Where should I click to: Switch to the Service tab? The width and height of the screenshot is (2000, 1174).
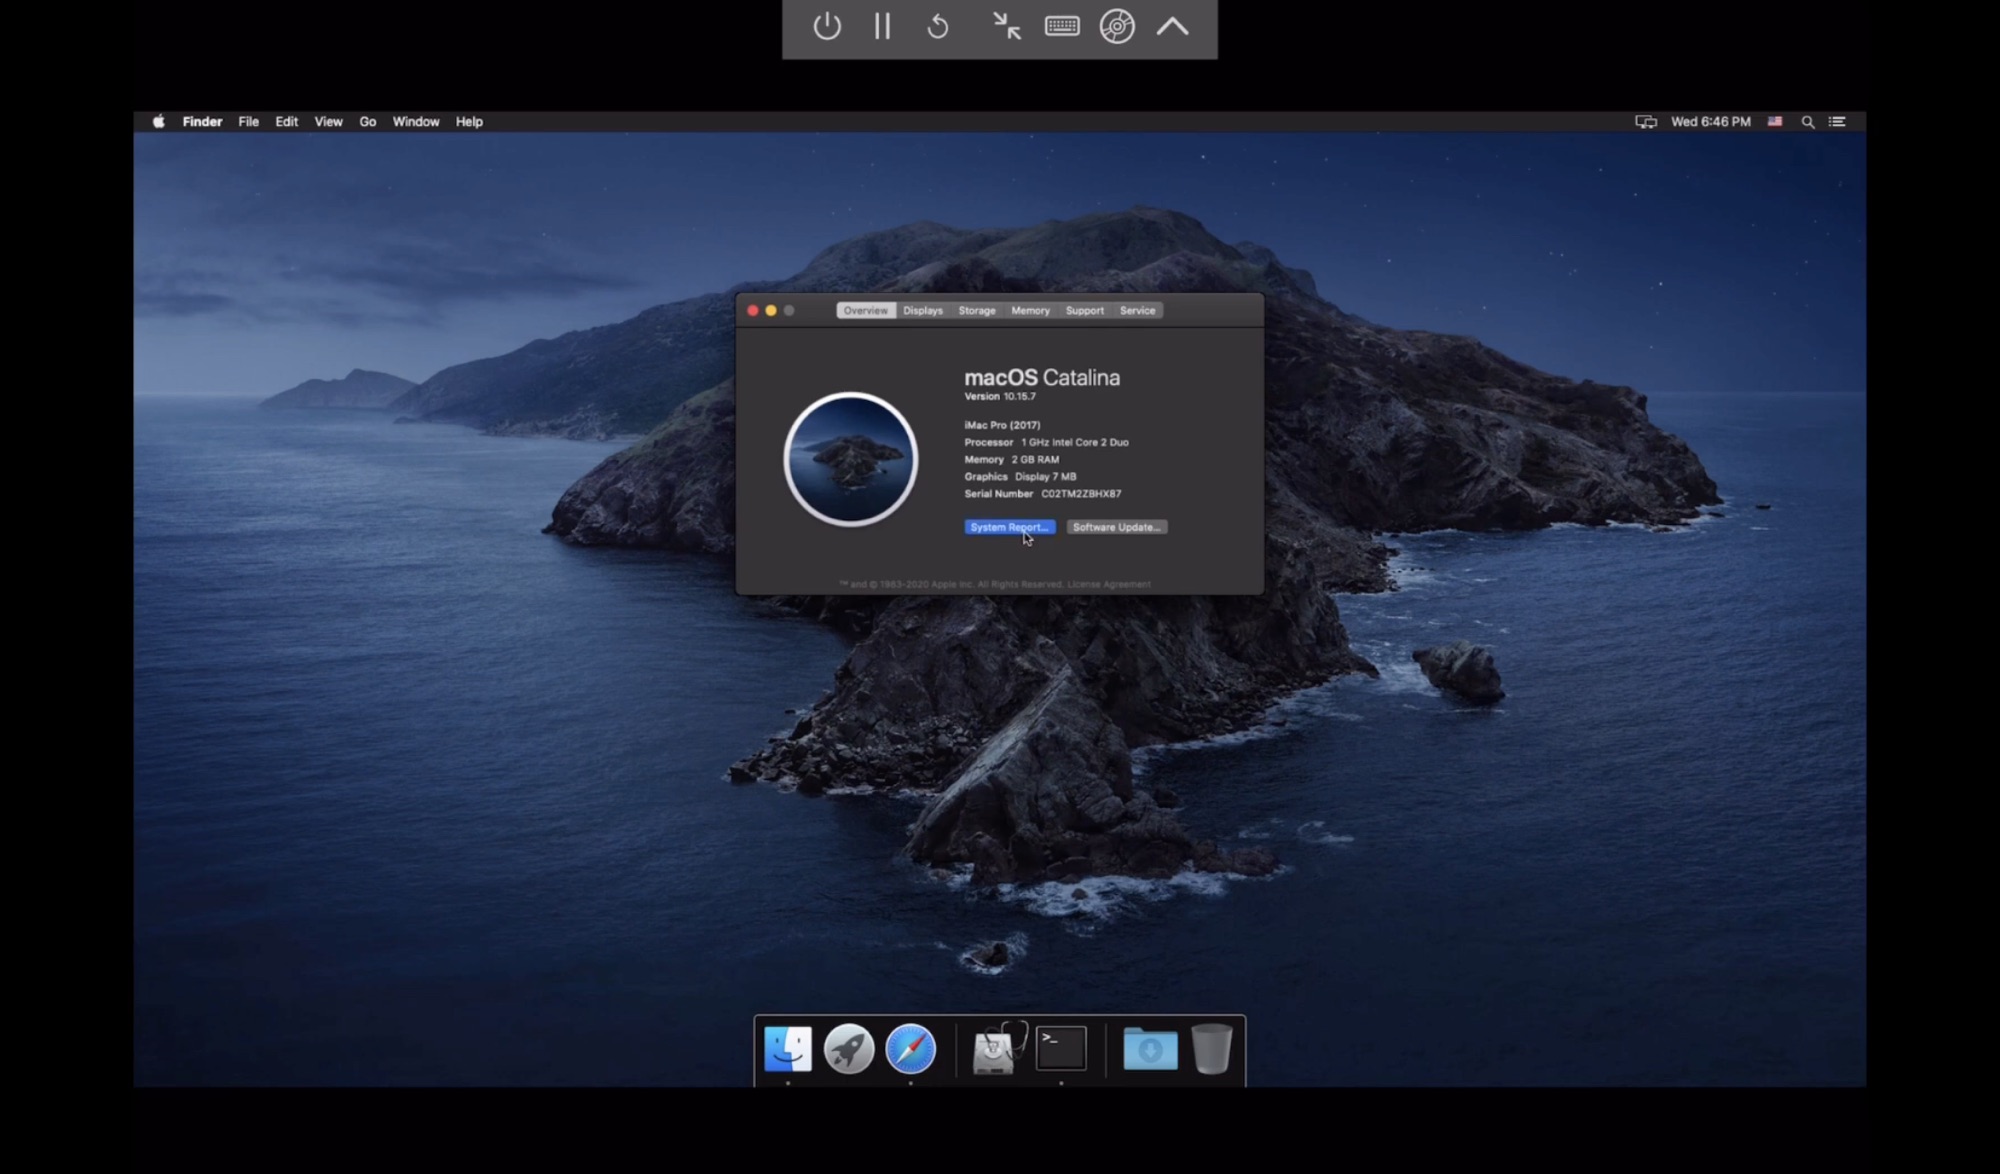(x=1138, y=310)
